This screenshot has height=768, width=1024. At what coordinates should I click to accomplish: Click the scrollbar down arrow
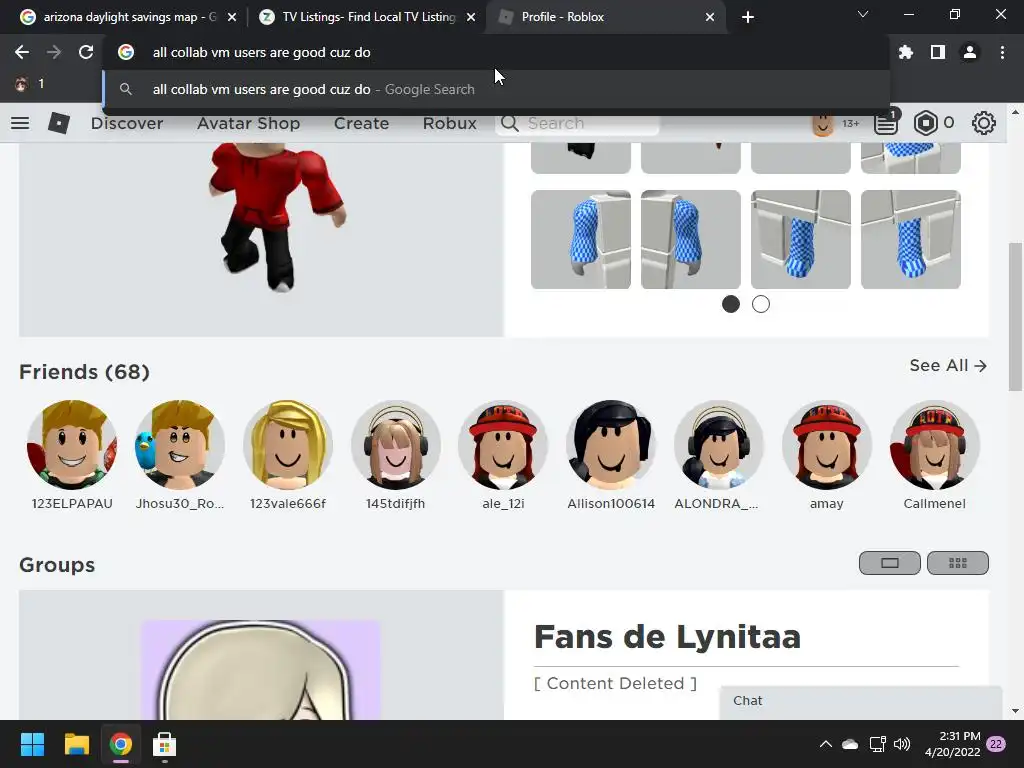pyautogui.click(x=1015, y=711)
